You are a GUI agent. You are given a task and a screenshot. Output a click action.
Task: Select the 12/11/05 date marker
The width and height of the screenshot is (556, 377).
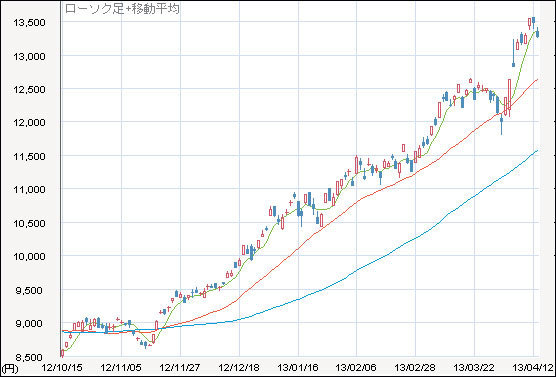[x=121, y=368]
